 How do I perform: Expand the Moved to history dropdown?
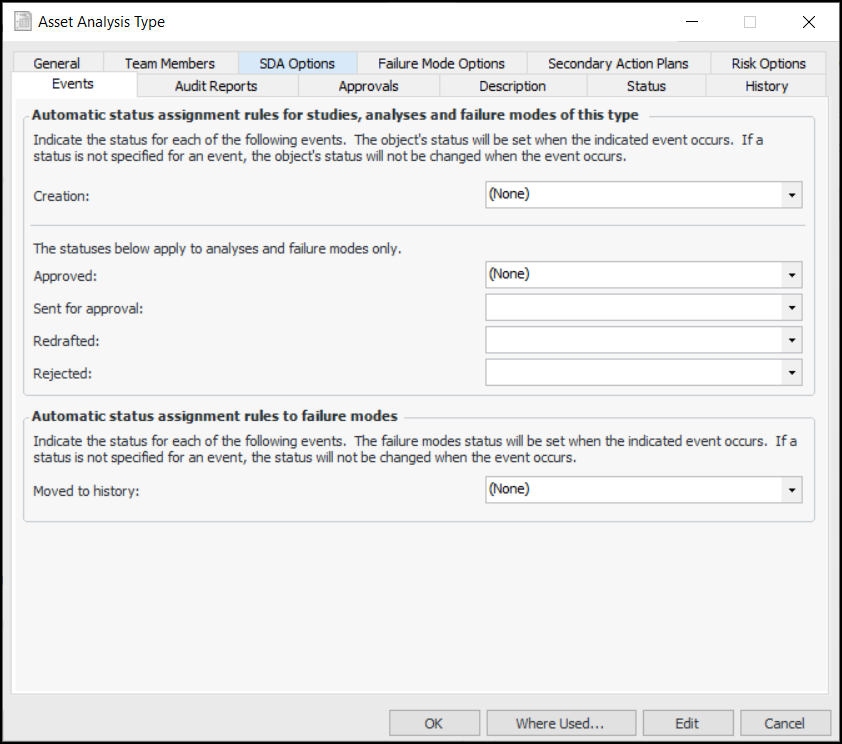(x=792, y=490)
